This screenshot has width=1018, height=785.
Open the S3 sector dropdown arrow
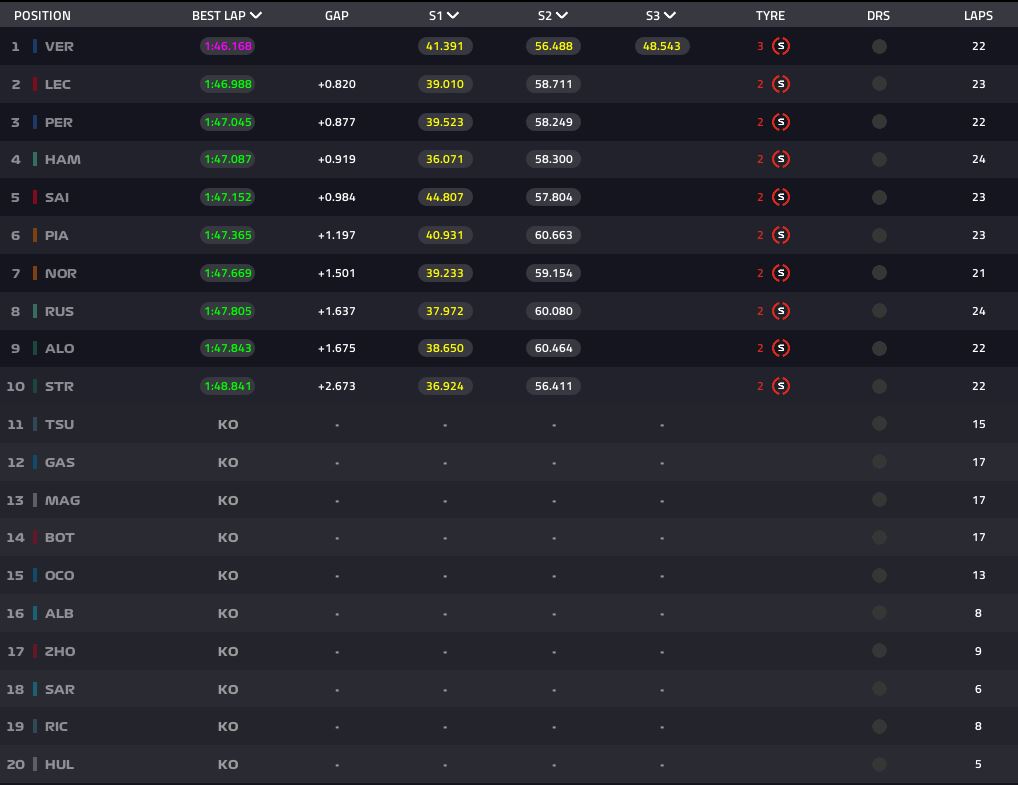point(670,16)
